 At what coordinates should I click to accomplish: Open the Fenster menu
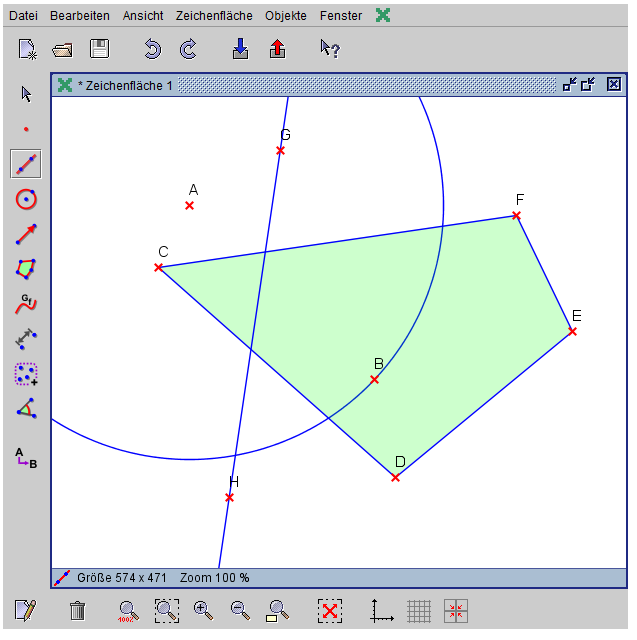341,16
